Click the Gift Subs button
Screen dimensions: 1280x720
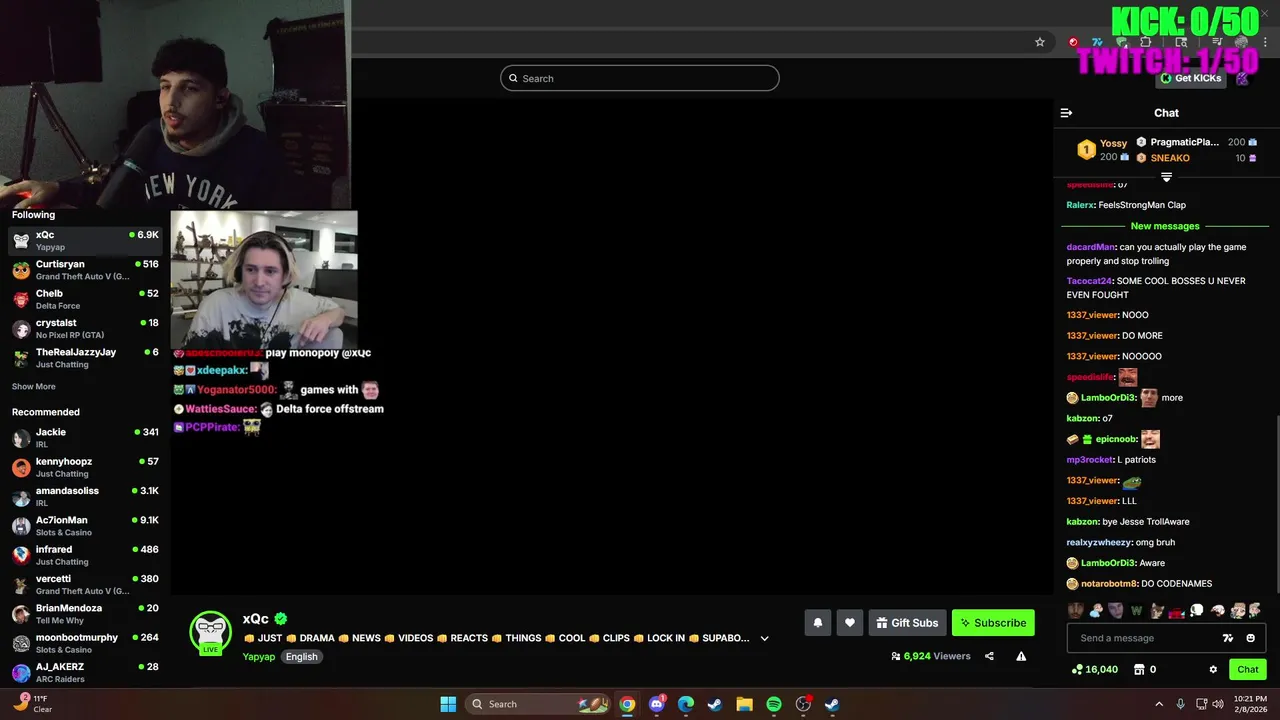907,623
